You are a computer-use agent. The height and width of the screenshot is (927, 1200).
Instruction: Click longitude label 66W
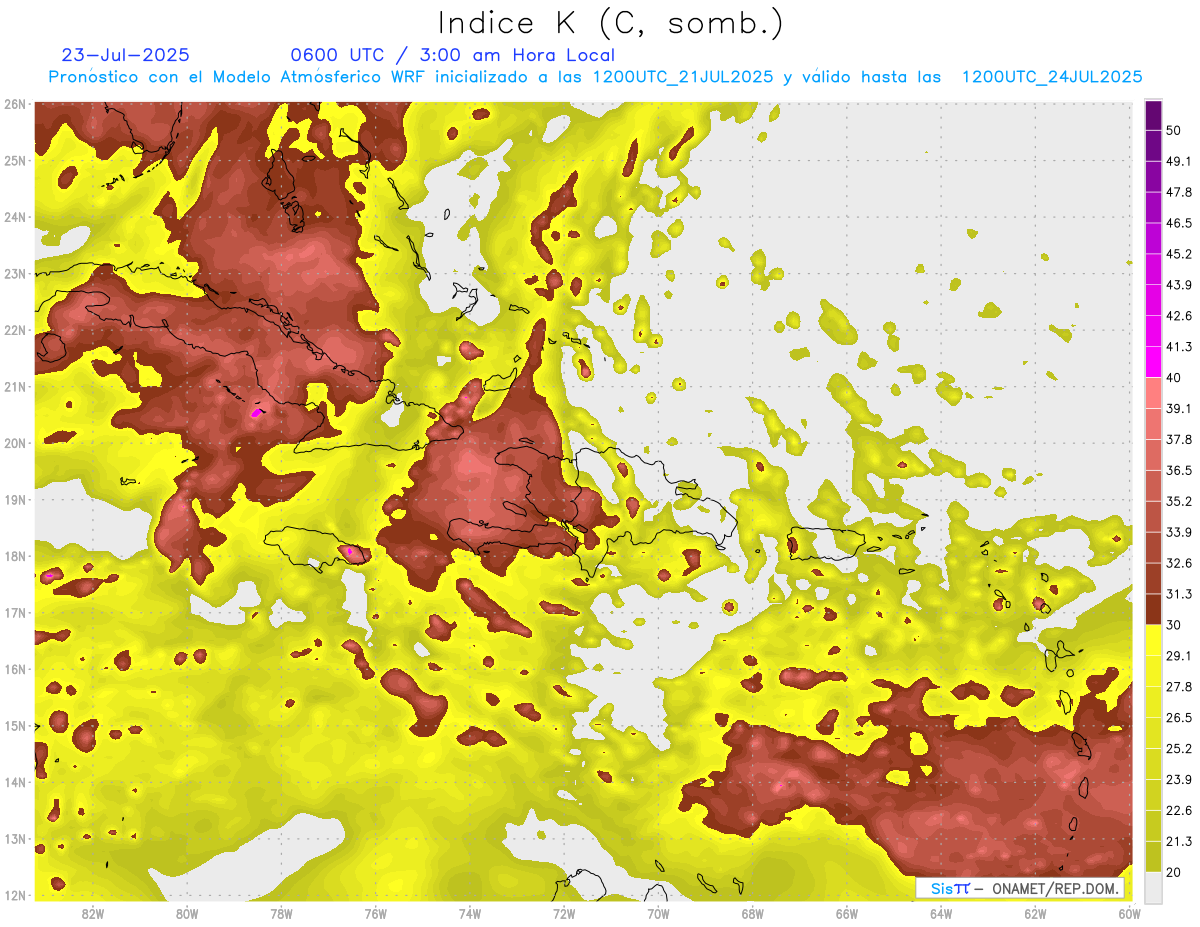click(847, 913)
